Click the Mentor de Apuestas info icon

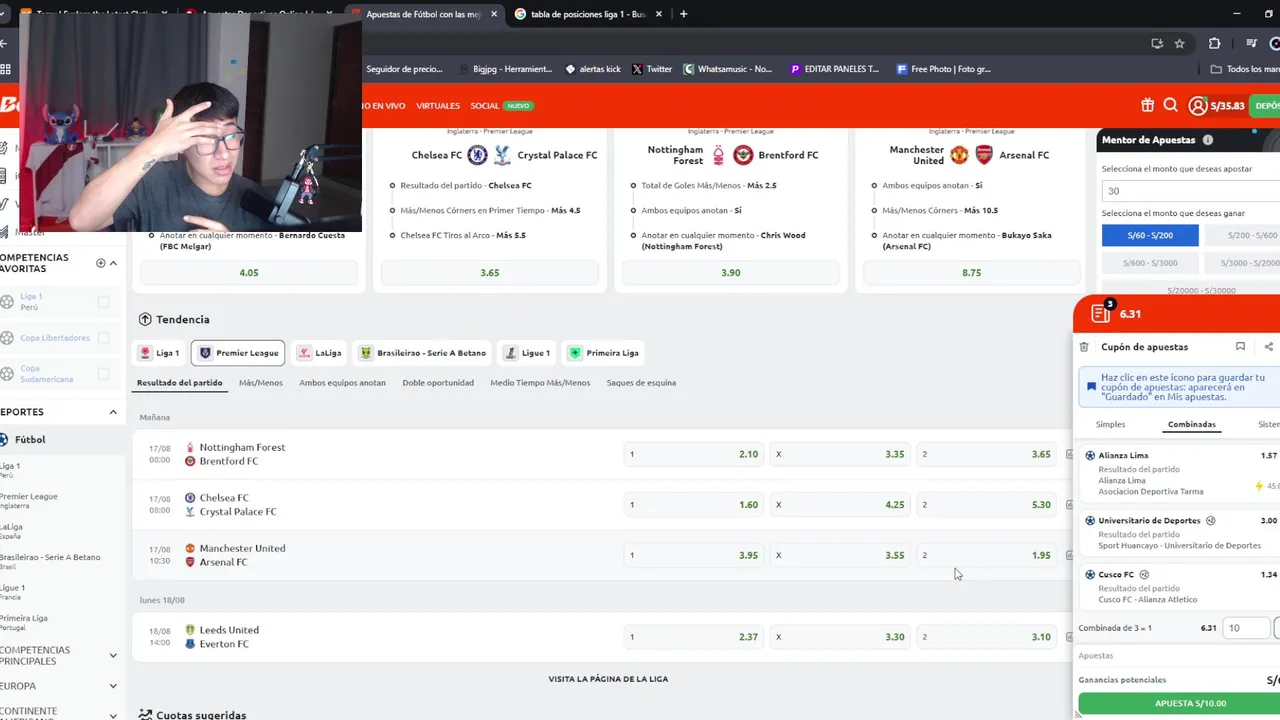[x=1207, y=140]
